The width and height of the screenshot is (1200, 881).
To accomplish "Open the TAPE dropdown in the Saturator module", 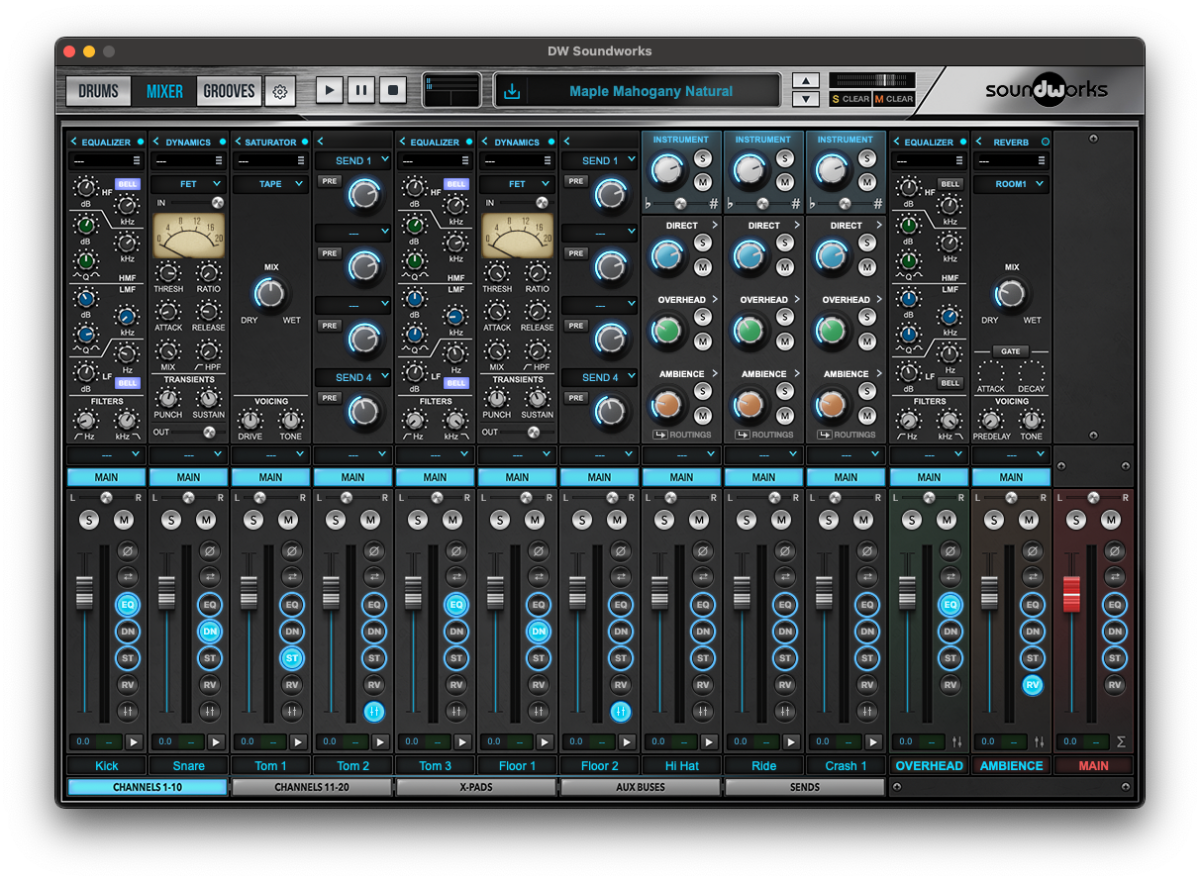I will point(270,184).
